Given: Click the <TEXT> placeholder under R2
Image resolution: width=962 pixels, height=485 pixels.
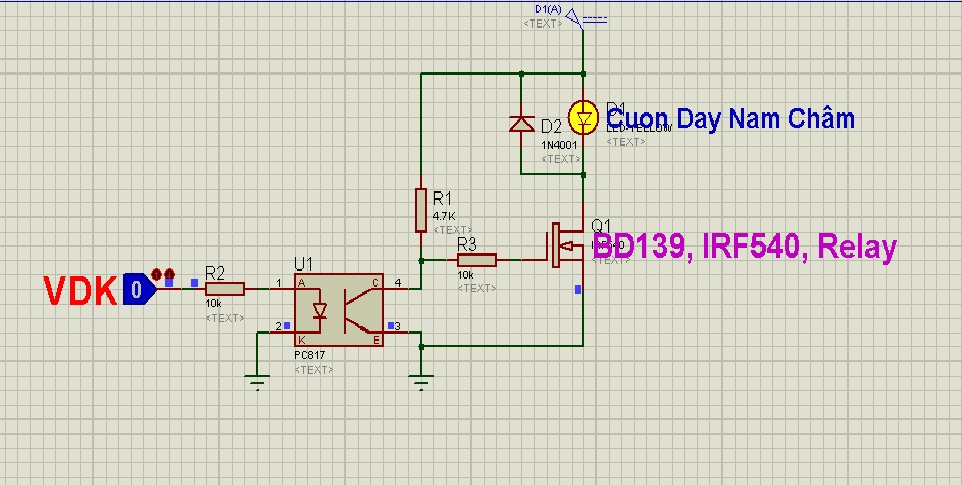Looking at the screenshot, I should [225, 318].
